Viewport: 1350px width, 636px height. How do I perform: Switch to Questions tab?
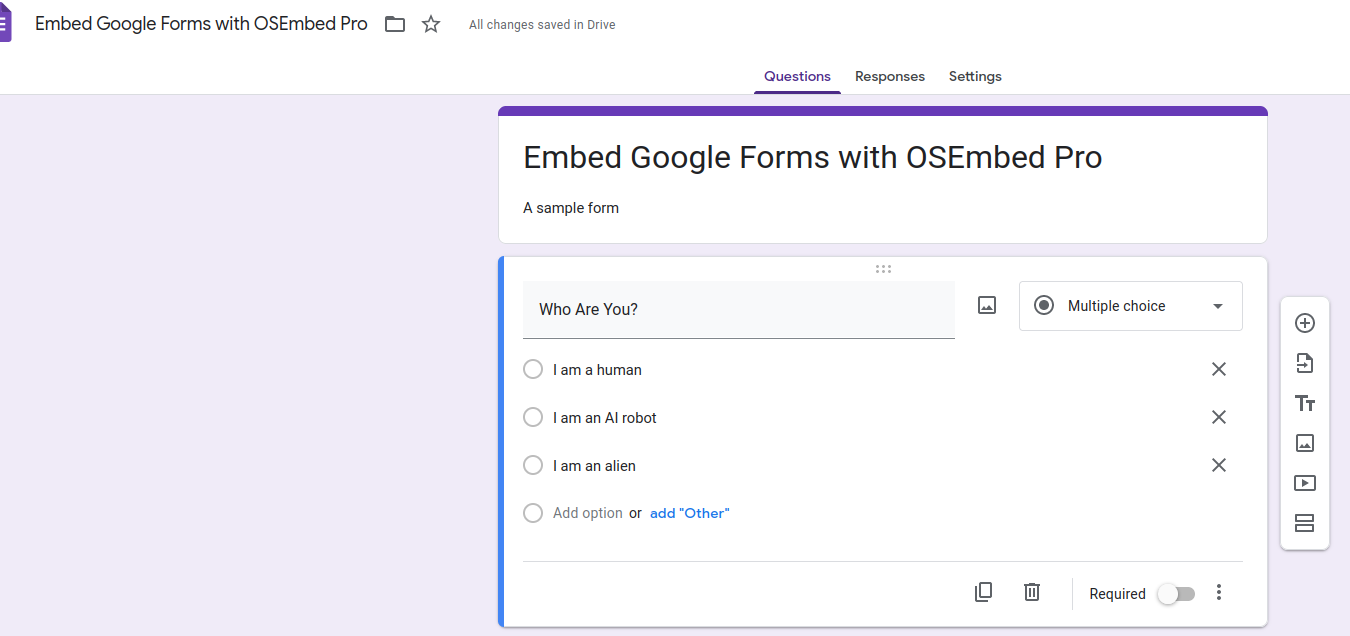pyautogui.click(x=797, y=76)
